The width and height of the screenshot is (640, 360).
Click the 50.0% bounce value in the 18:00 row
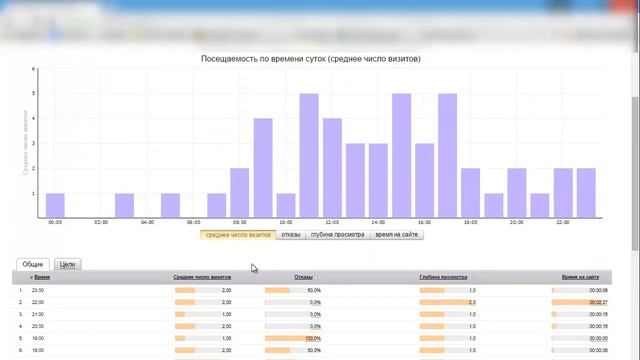314,350
